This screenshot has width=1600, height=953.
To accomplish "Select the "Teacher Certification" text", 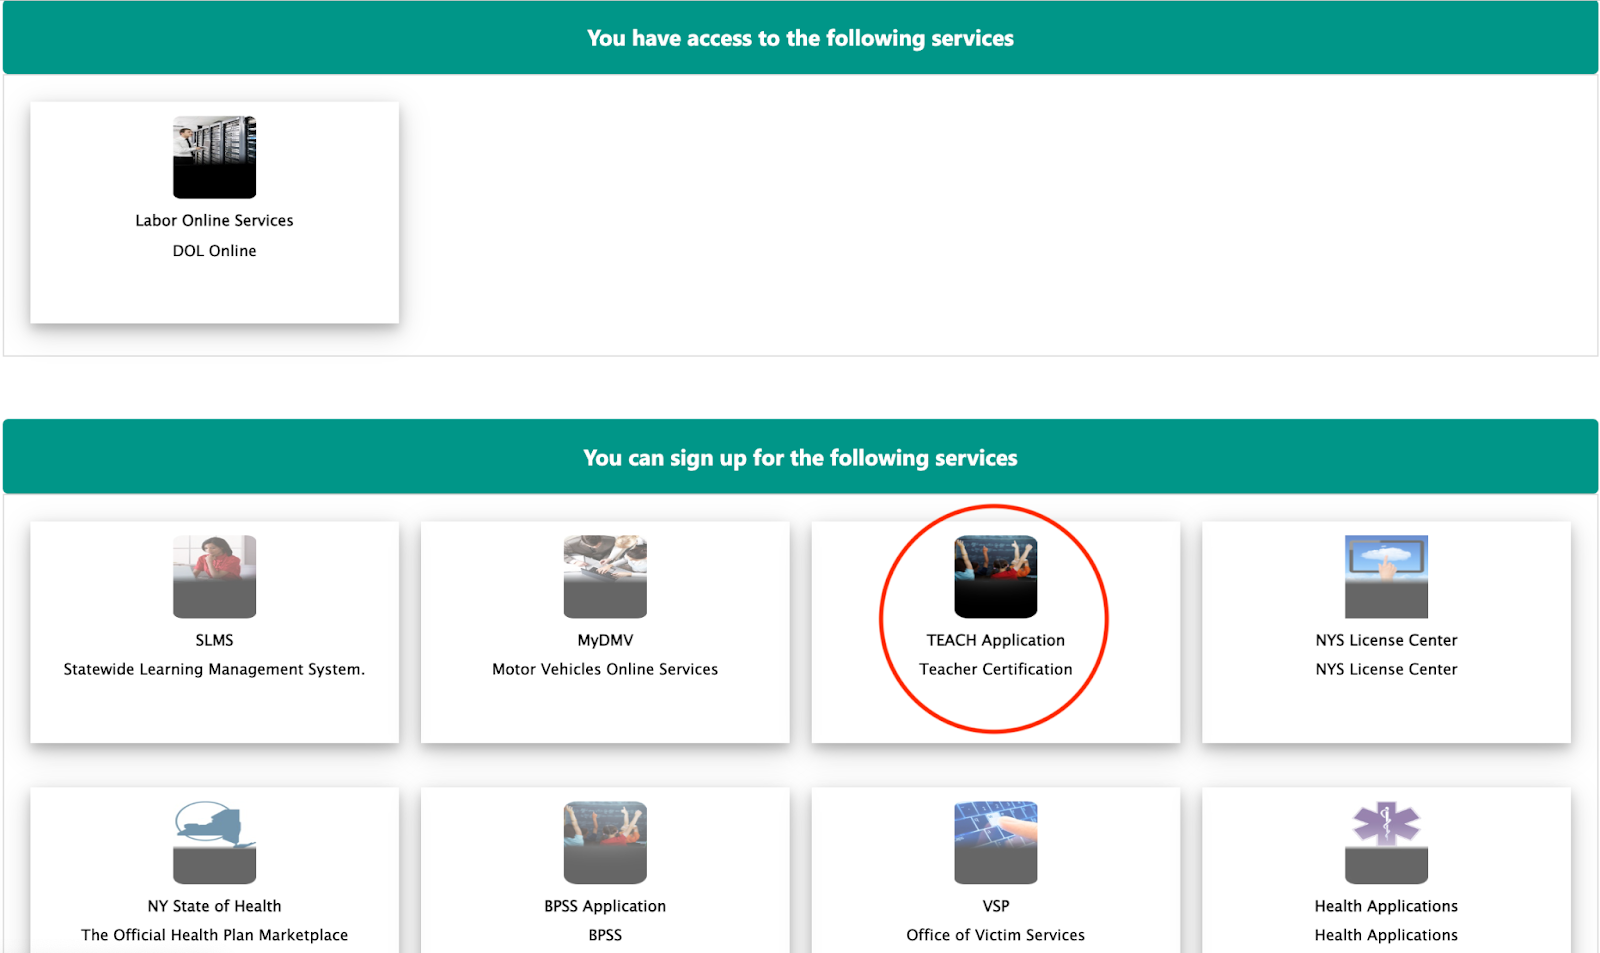I will (x=996, y=669).
